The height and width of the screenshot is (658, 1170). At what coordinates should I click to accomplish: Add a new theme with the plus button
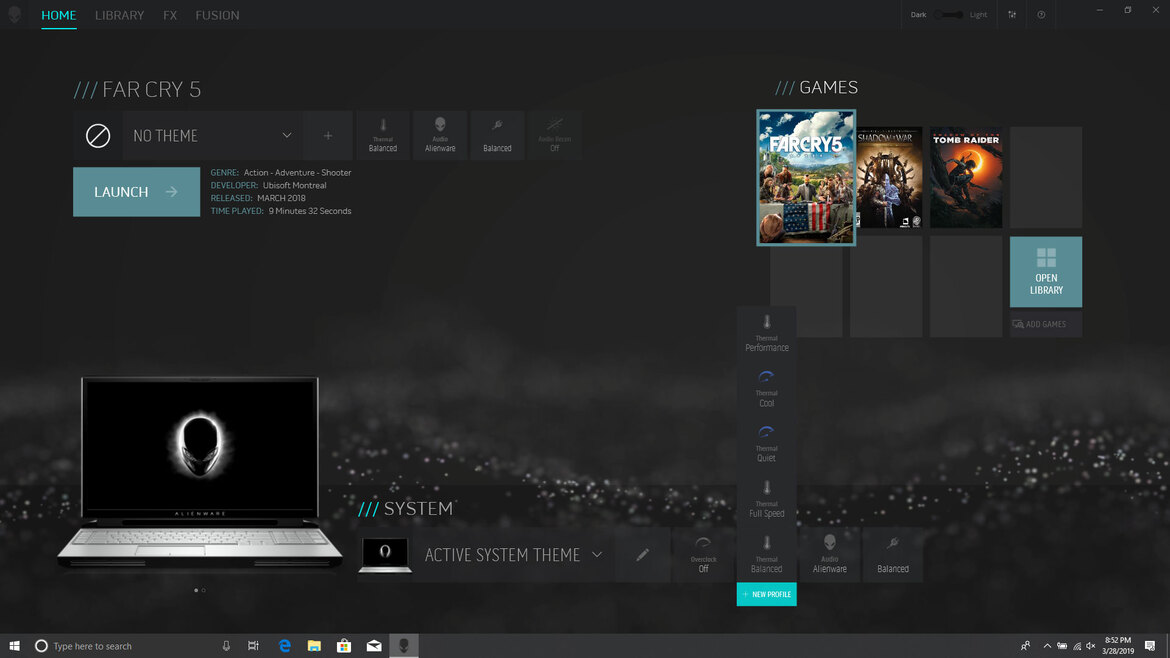tap(328, 136)
